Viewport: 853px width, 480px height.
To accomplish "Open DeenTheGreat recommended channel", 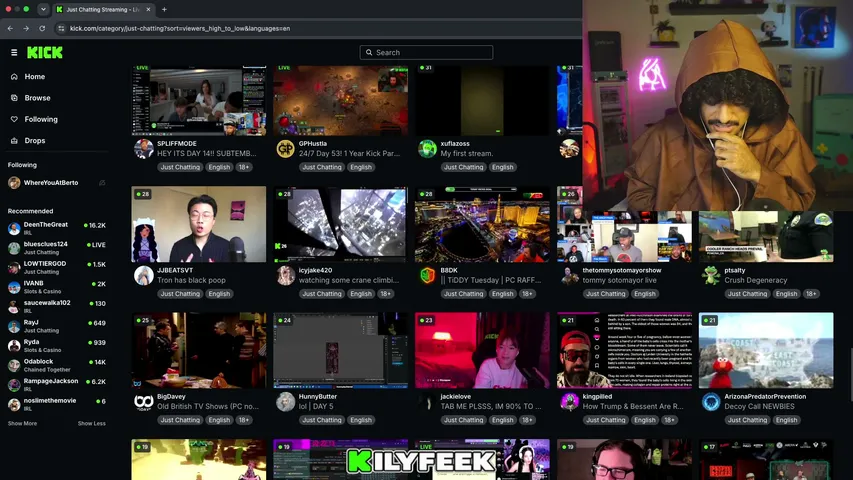I will (57, 228).
